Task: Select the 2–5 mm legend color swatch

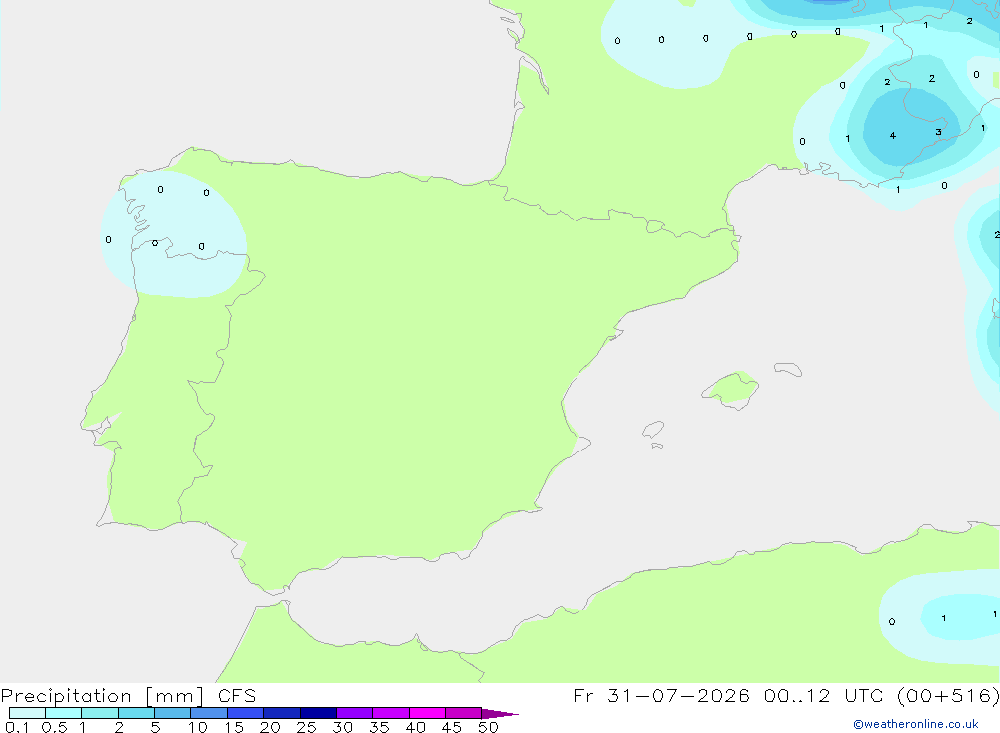Action: point(136,713)
